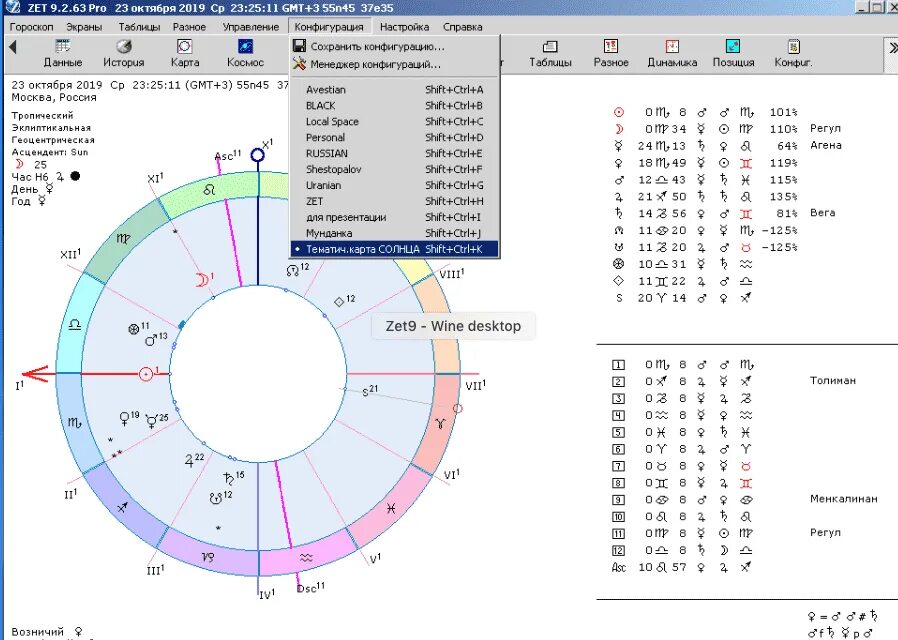898x640 pixels.
Task: Click the North Node symbol in chart
Action: pyautogui.click(x=293, y=271)
